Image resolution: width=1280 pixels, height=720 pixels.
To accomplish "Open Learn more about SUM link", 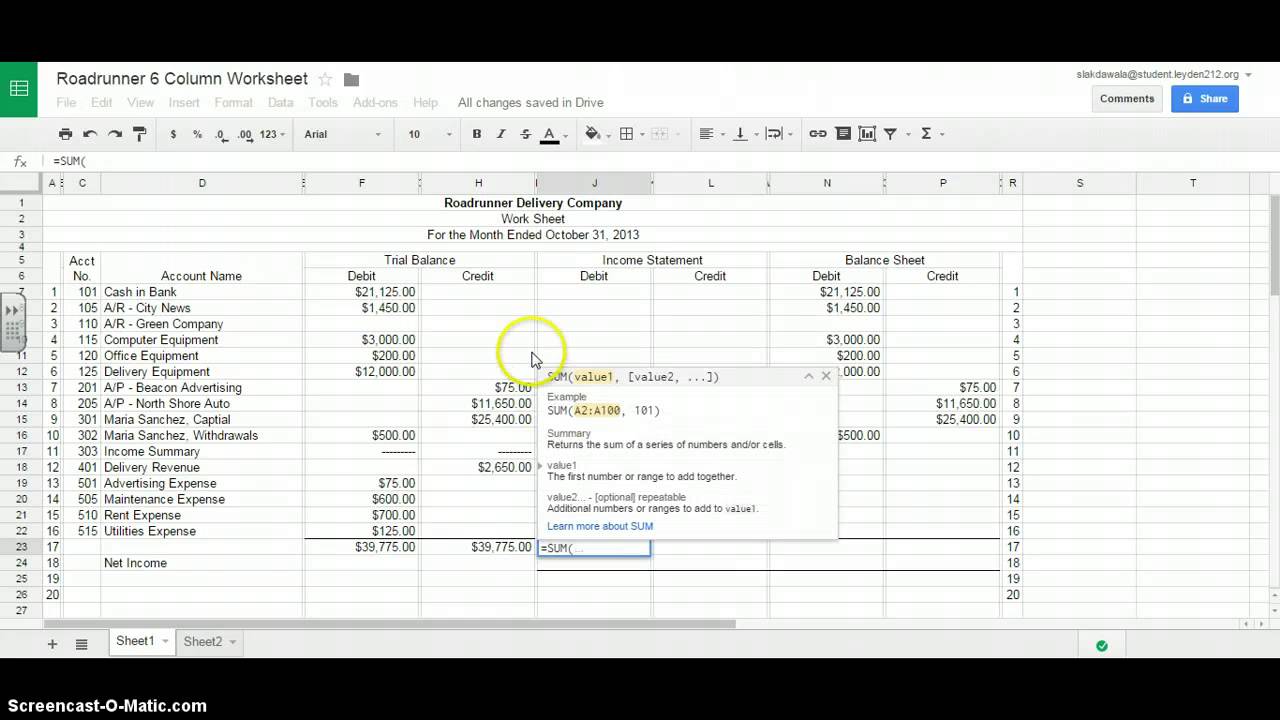I will point(600,526).
